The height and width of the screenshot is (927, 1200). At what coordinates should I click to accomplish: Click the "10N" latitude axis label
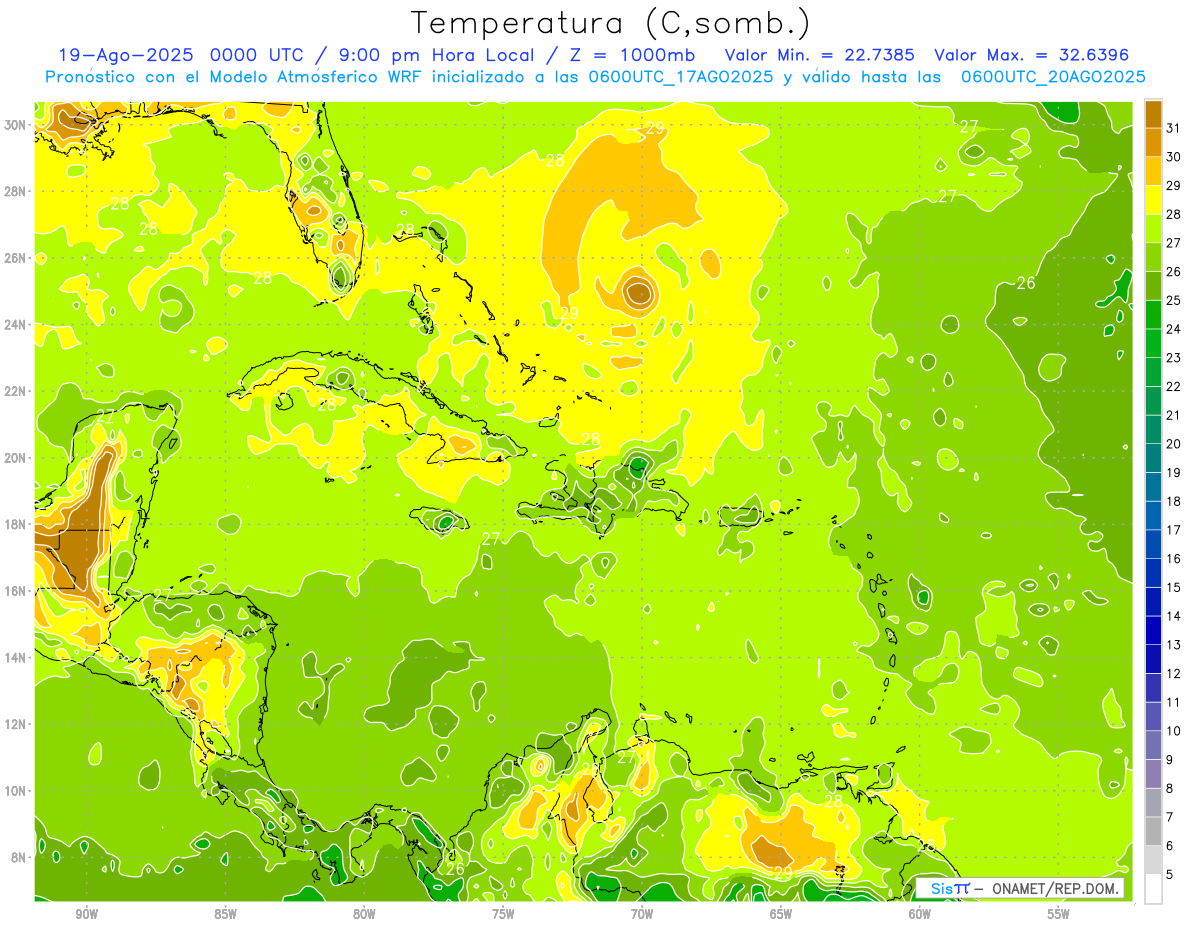click(x=15, y=791)
